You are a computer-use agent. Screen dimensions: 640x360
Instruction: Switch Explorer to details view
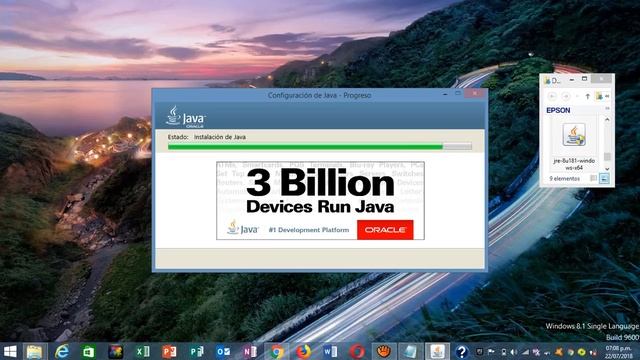(x=594, y=178)
